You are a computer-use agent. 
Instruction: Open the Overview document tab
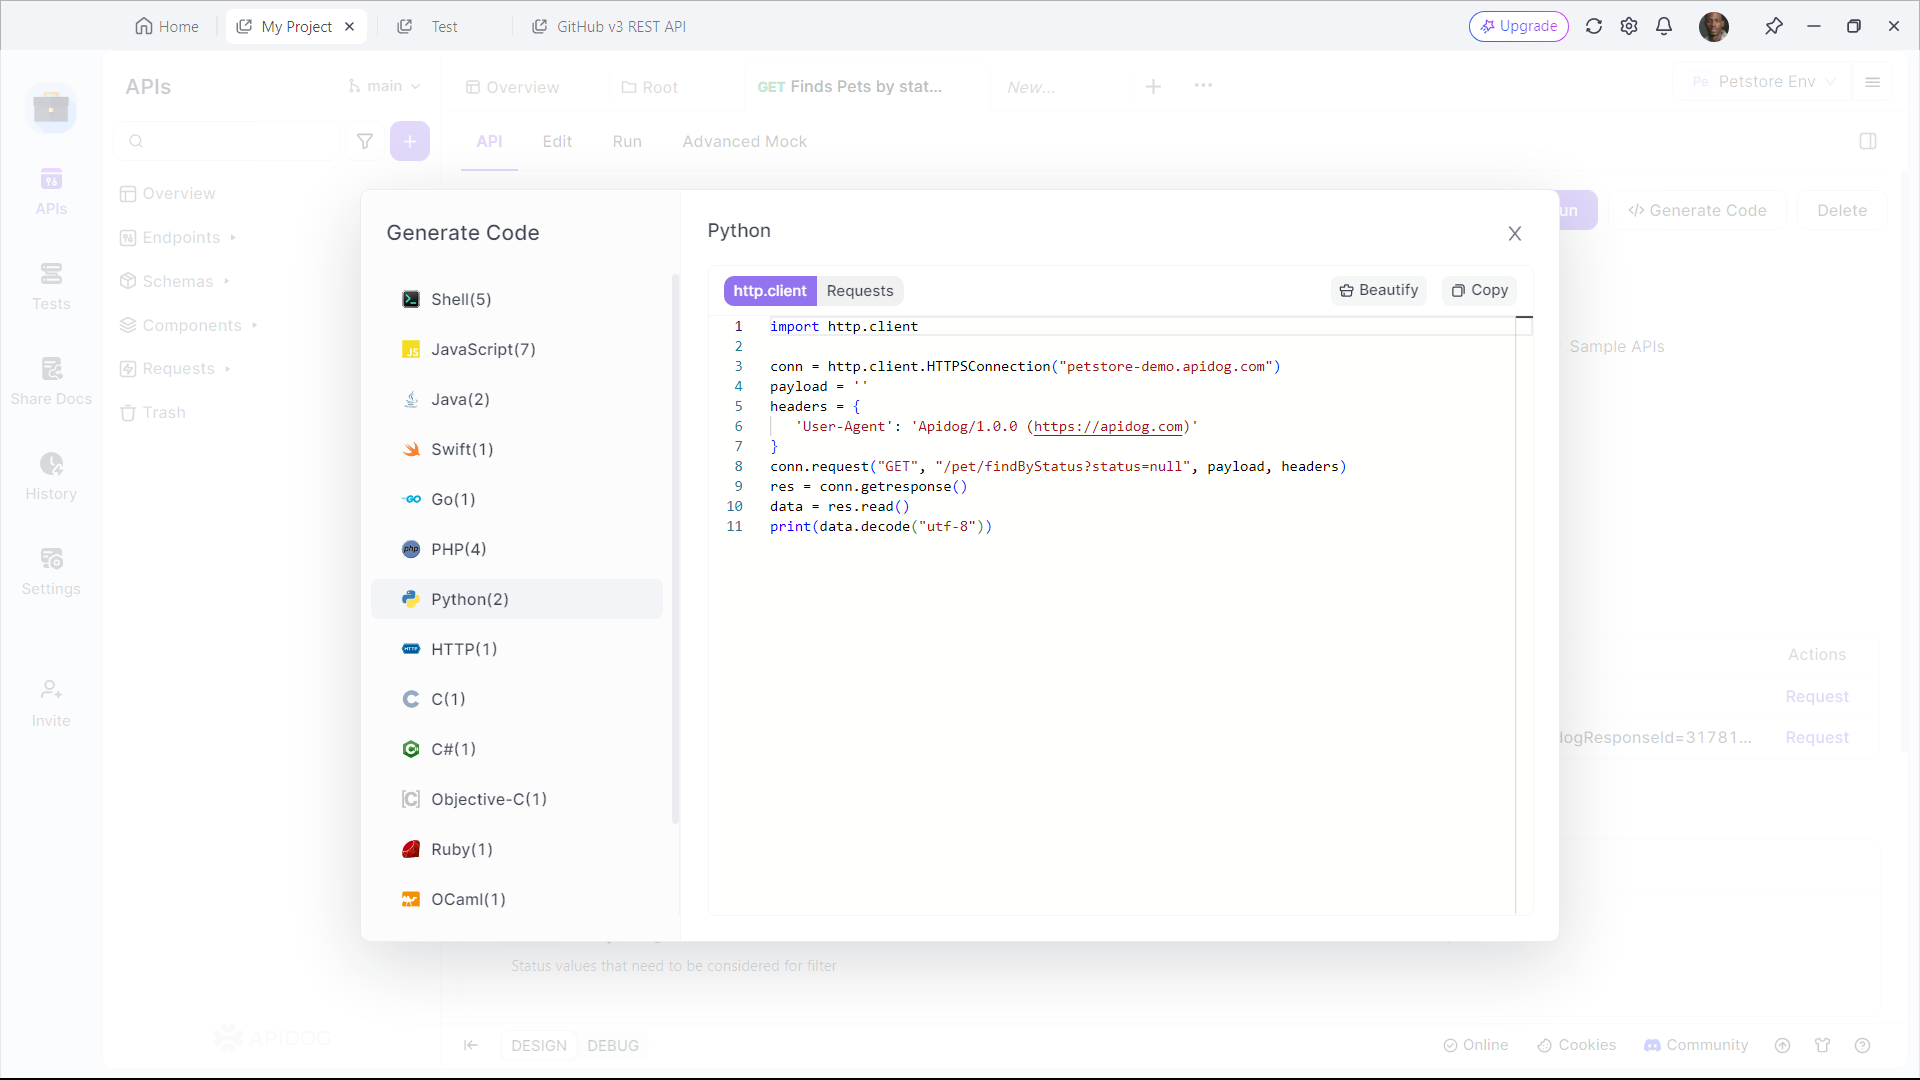click(x=512, y=87)
